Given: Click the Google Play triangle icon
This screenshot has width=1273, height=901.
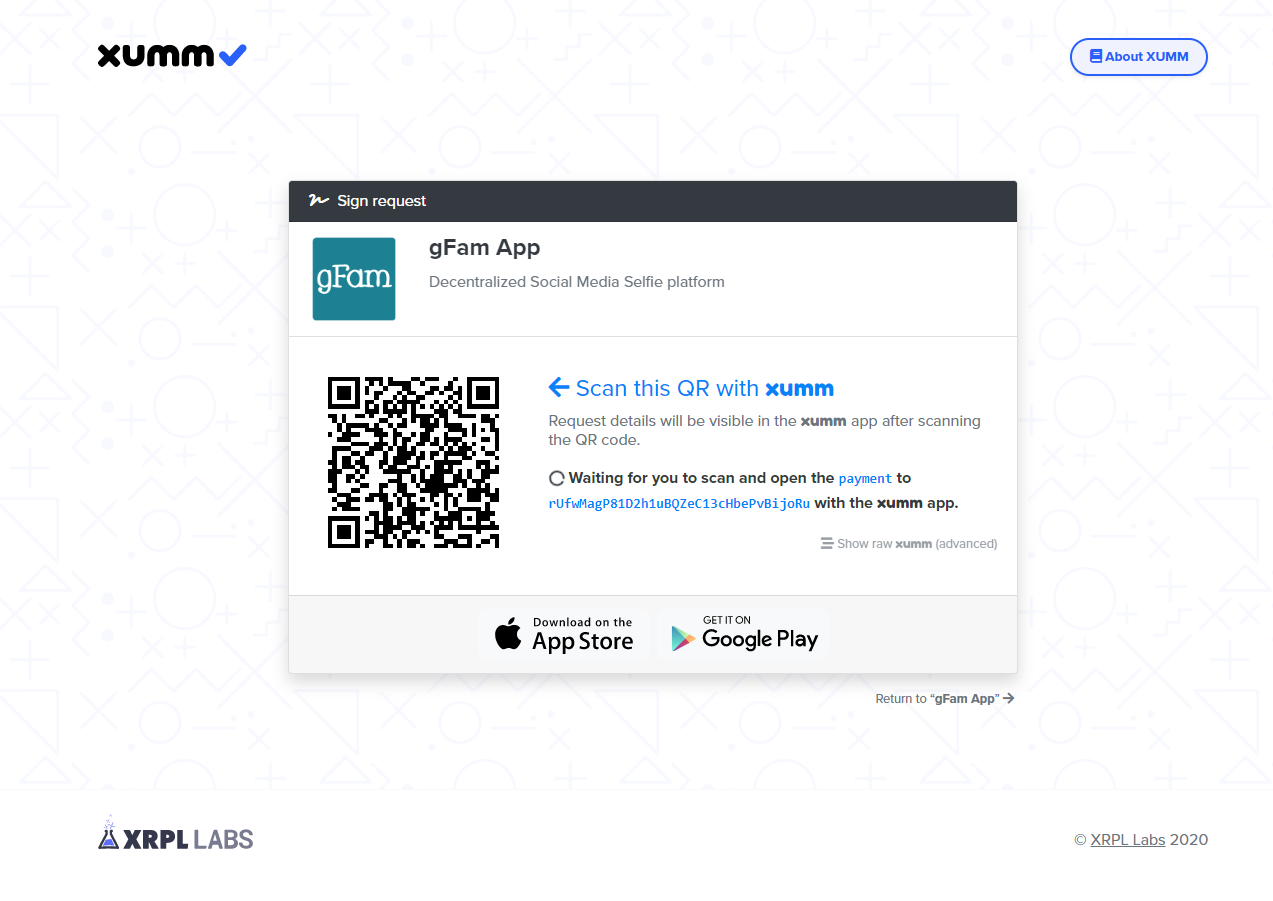Looking at the screenshot, I should point(683,638).
